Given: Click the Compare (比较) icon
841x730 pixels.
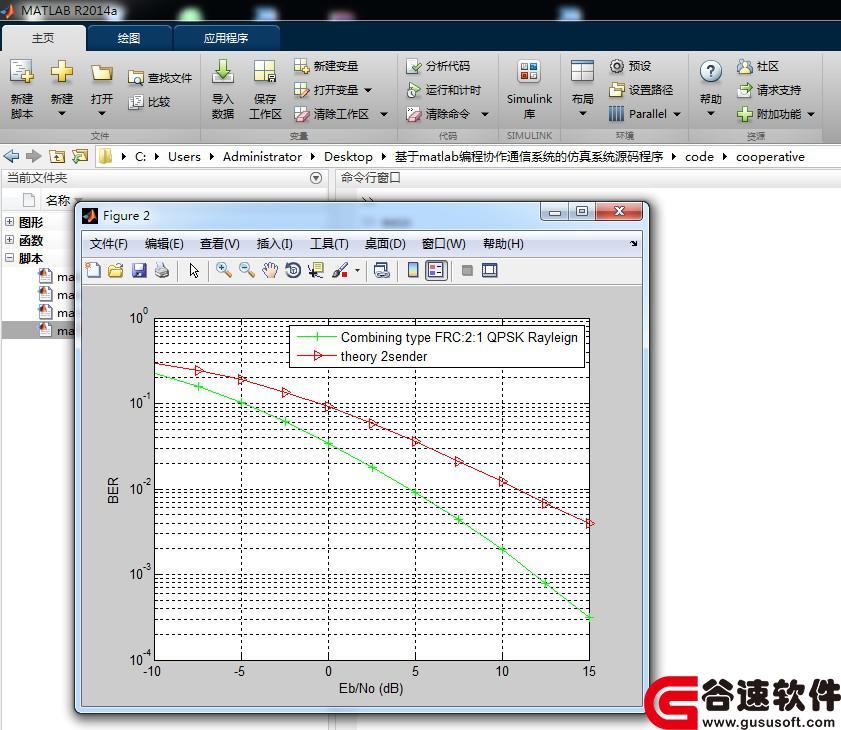Looking at the screenshot, I should (136, 101).
